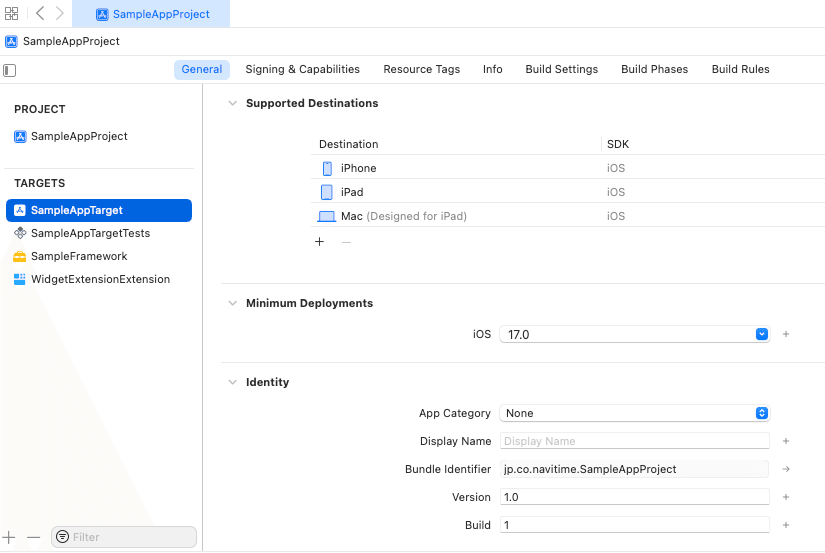Open the related items grid menu
Screen dimensions: 825x553
[12, 14]
